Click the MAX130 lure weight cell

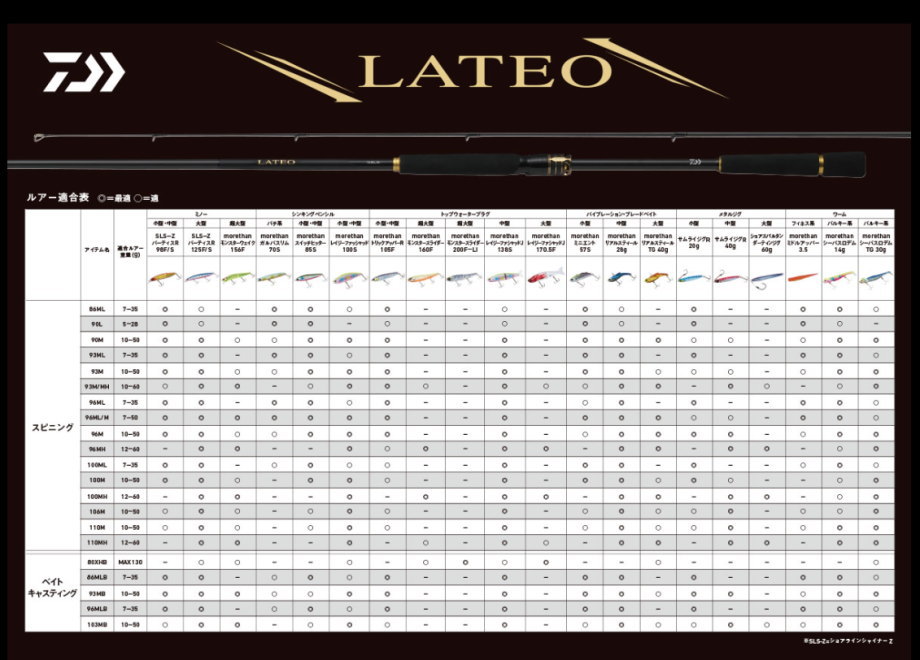coord(128,562)
